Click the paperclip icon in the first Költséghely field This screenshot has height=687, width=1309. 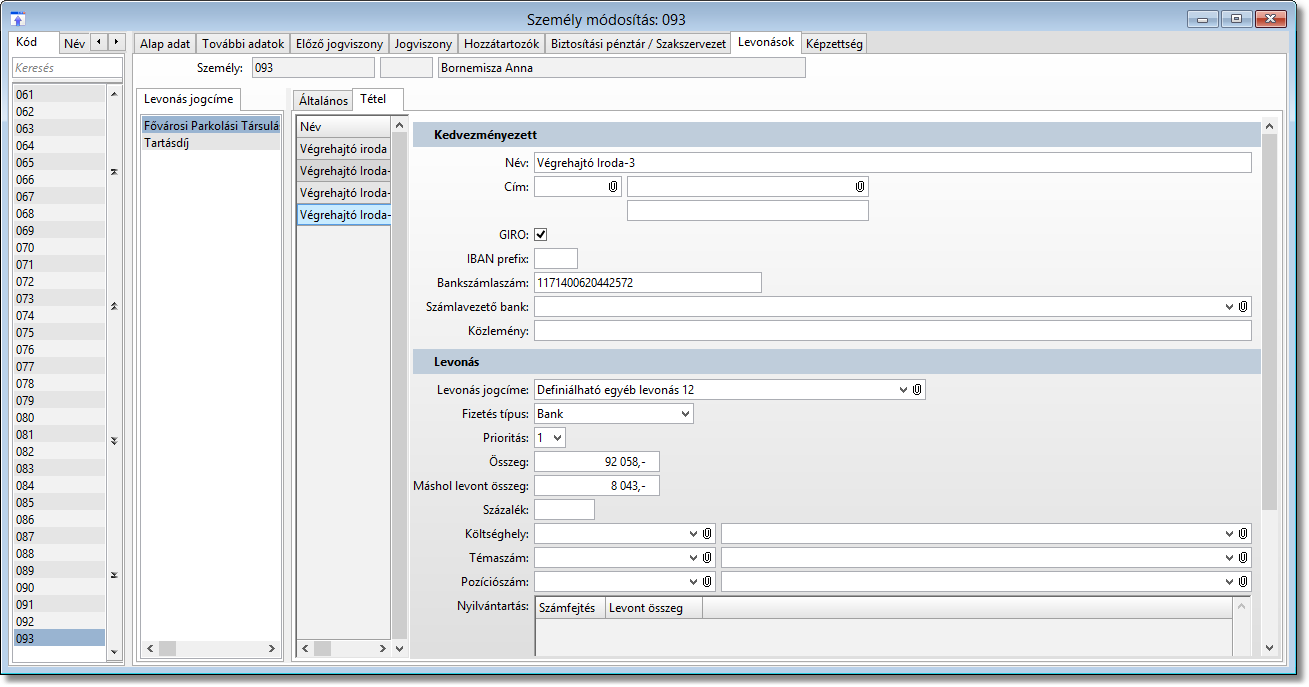[706, 534]
